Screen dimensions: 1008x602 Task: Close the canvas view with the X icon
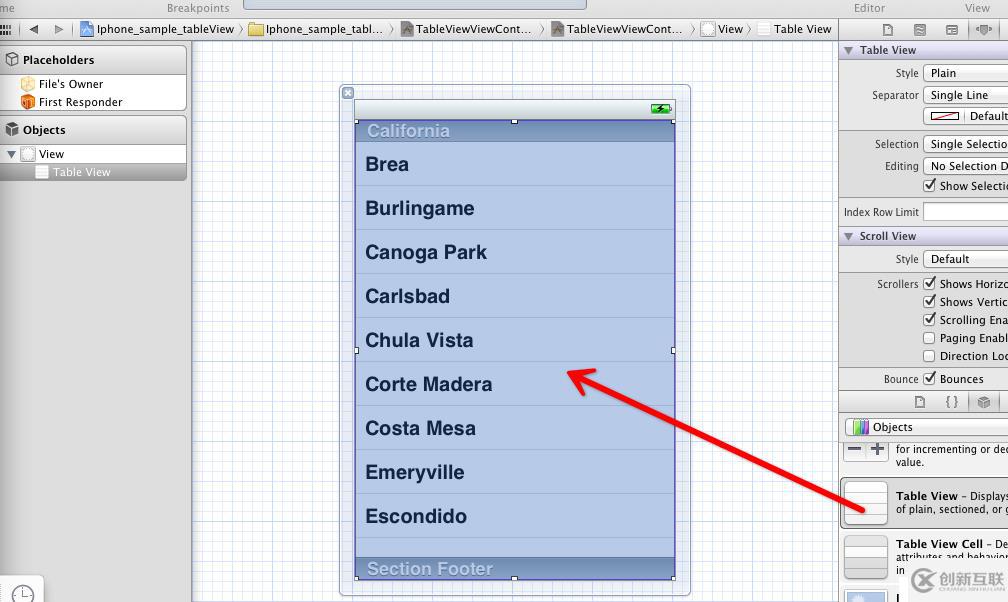[x=348, y=93]
